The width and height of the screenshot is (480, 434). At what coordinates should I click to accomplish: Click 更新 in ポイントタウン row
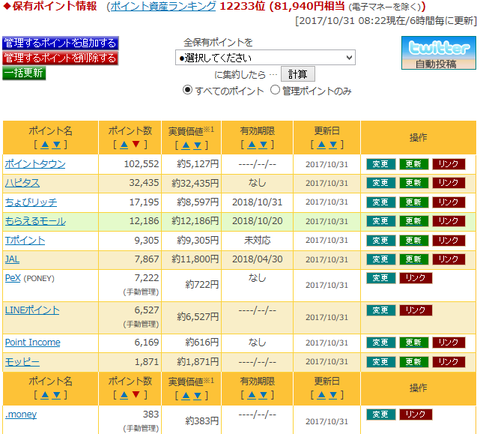point(414,164)
